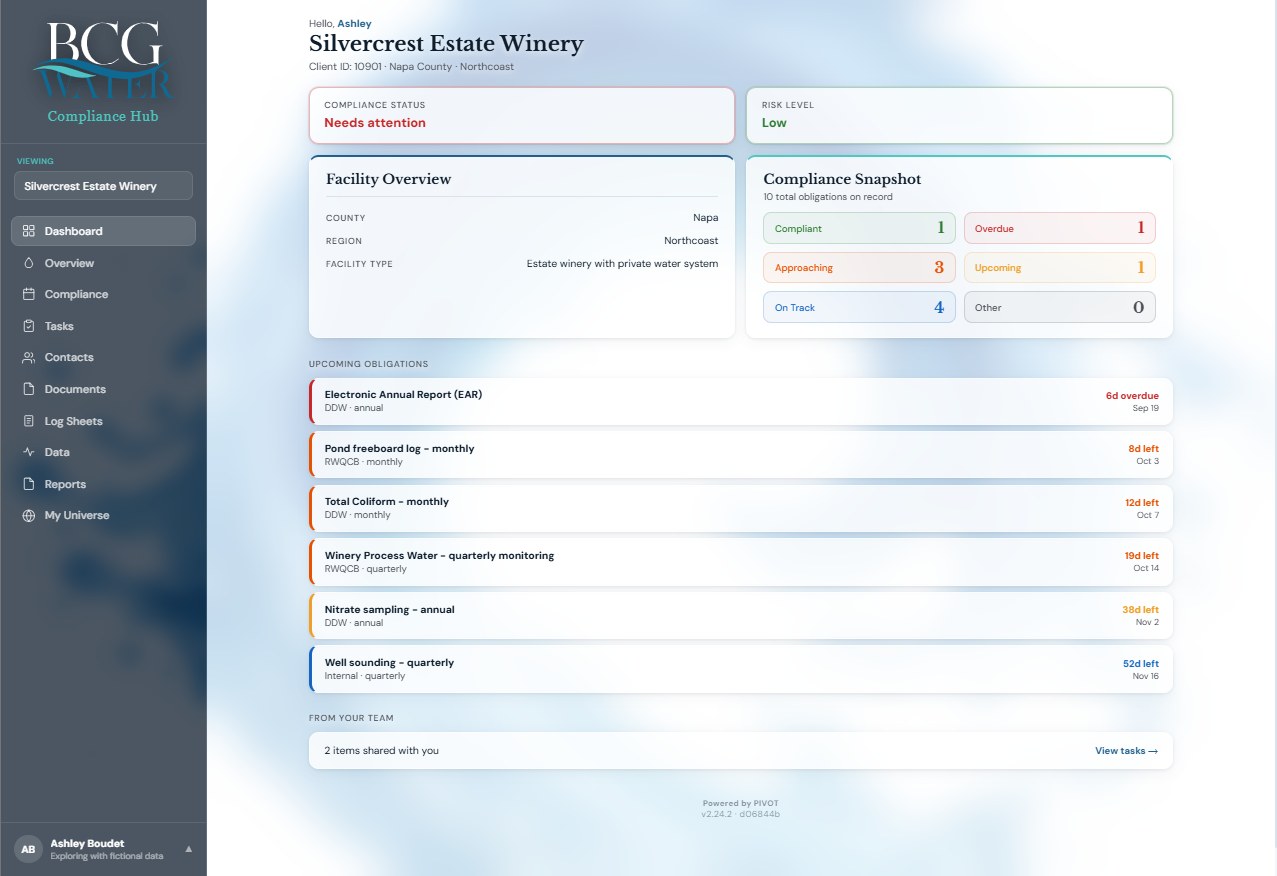Click the '6d overdue' status text

coord(1132,395)
